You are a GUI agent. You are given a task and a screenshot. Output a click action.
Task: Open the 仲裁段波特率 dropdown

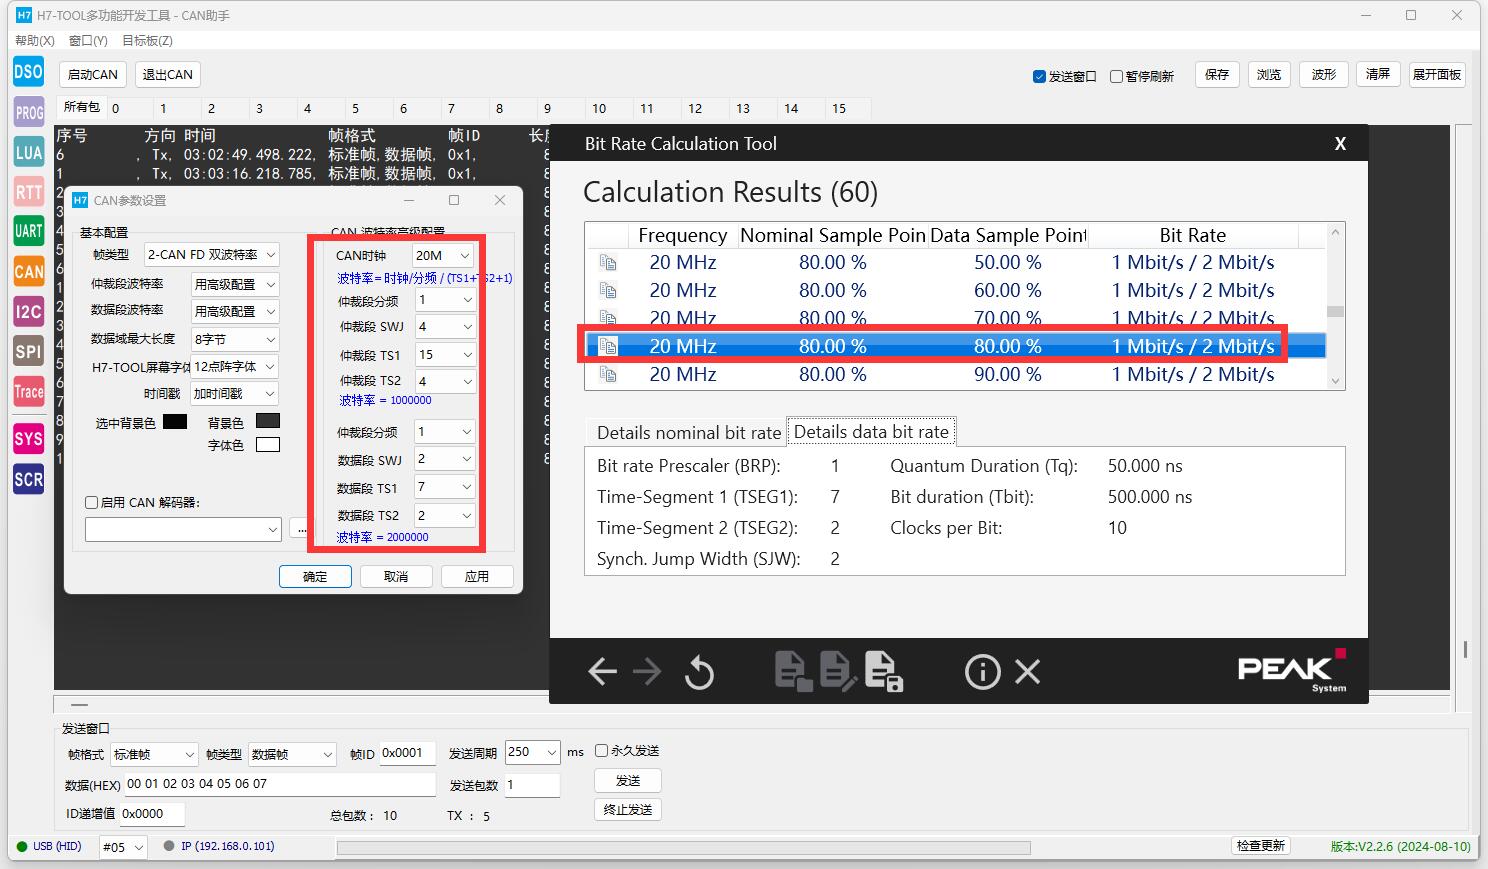(x=235, y=284)
